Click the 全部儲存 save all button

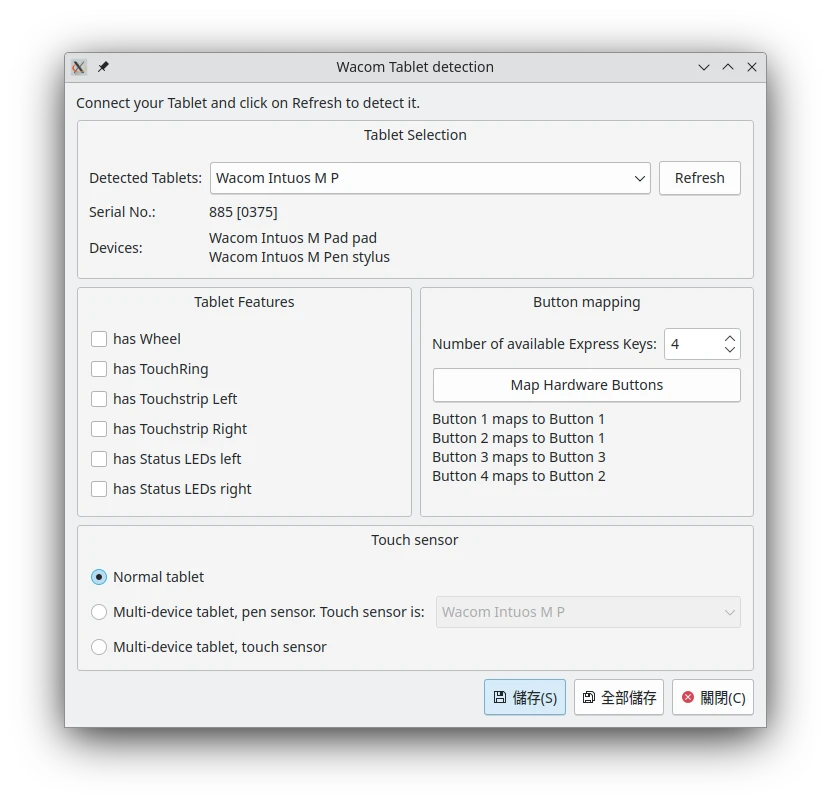pyautogui.click(x=619, y=698)
